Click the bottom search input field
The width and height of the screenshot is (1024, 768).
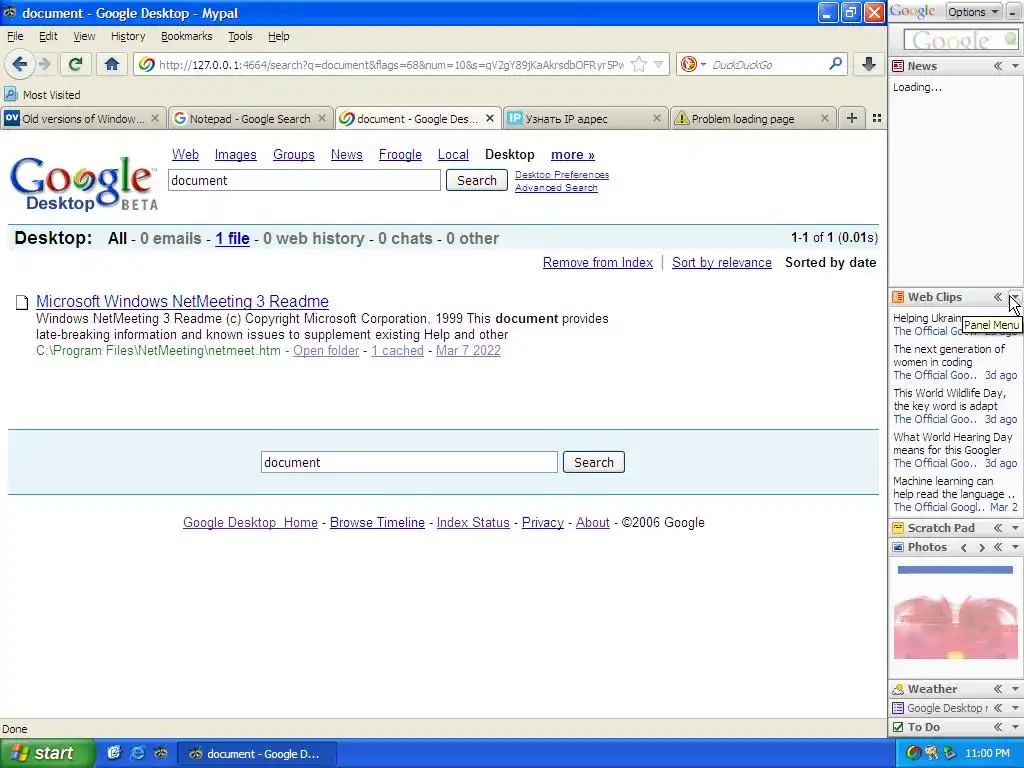[409, 462]
